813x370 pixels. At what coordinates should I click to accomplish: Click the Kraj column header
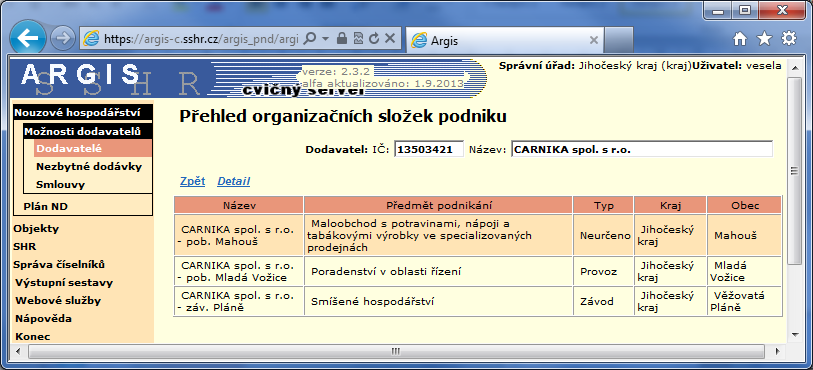point(670,205)
